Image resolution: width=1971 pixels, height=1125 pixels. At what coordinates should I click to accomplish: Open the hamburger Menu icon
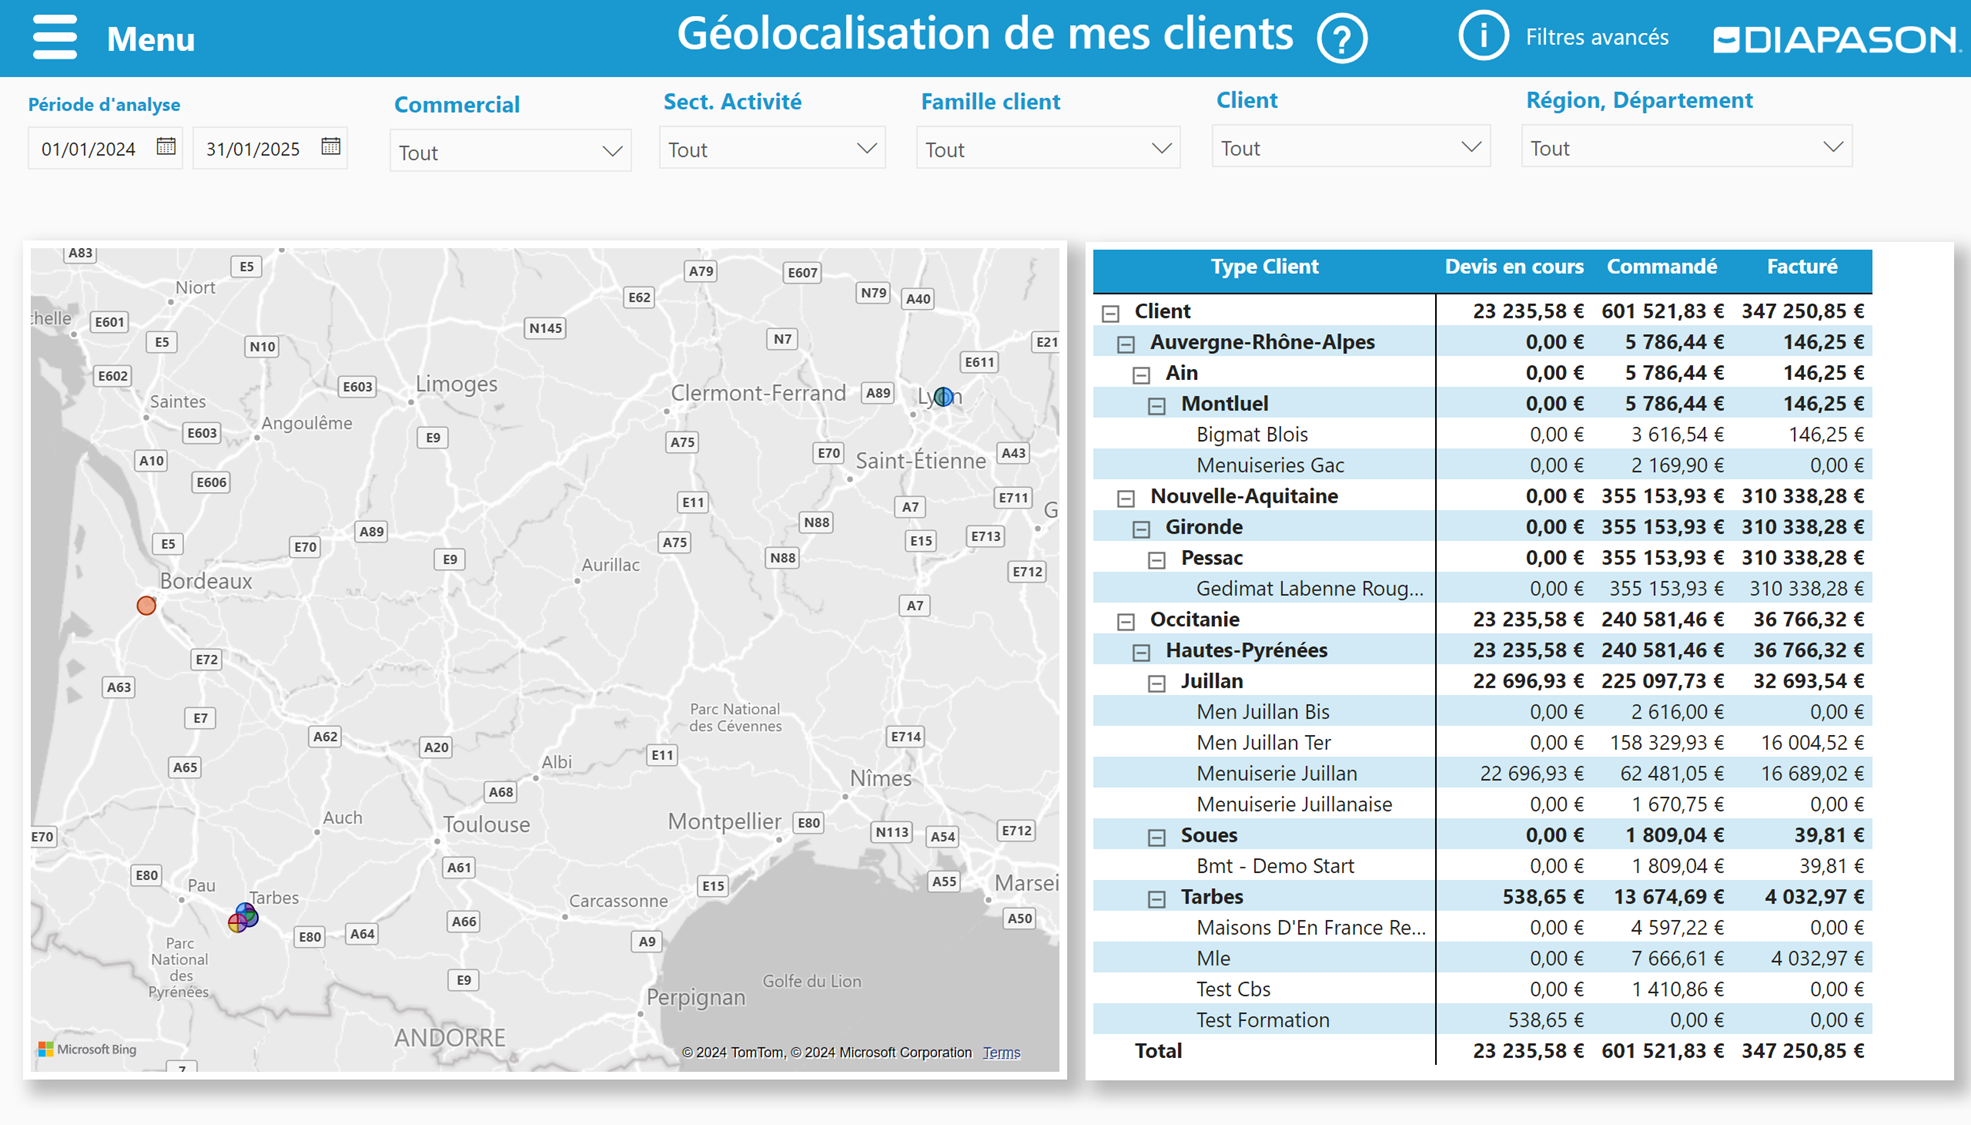coord(54,37)
